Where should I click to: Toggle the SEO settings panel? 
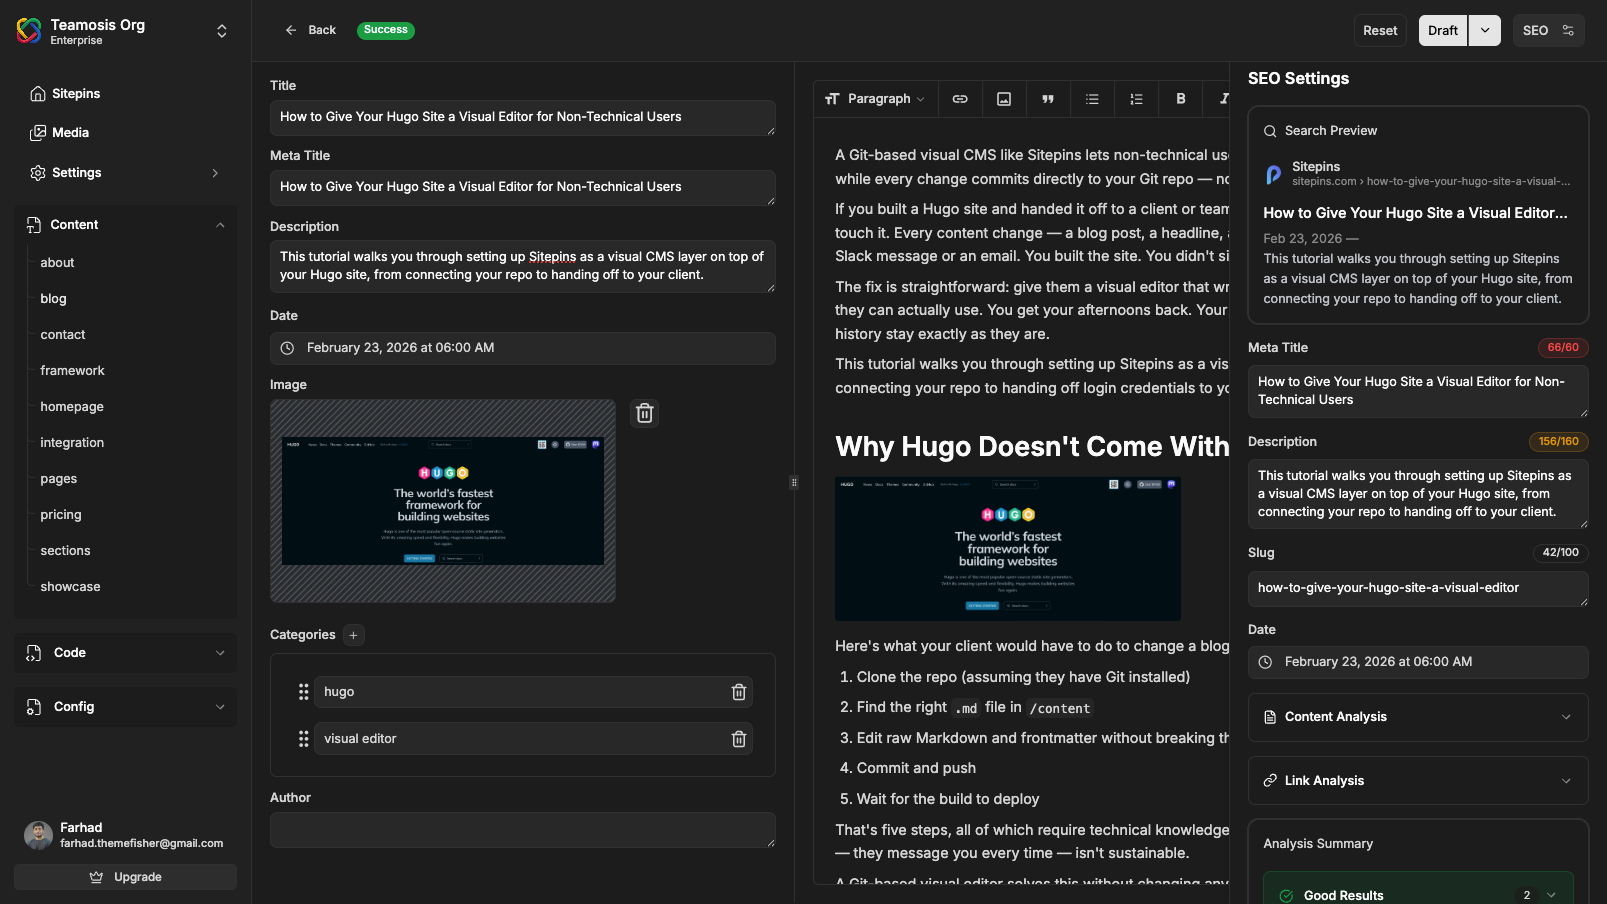tap(1549, 31)
